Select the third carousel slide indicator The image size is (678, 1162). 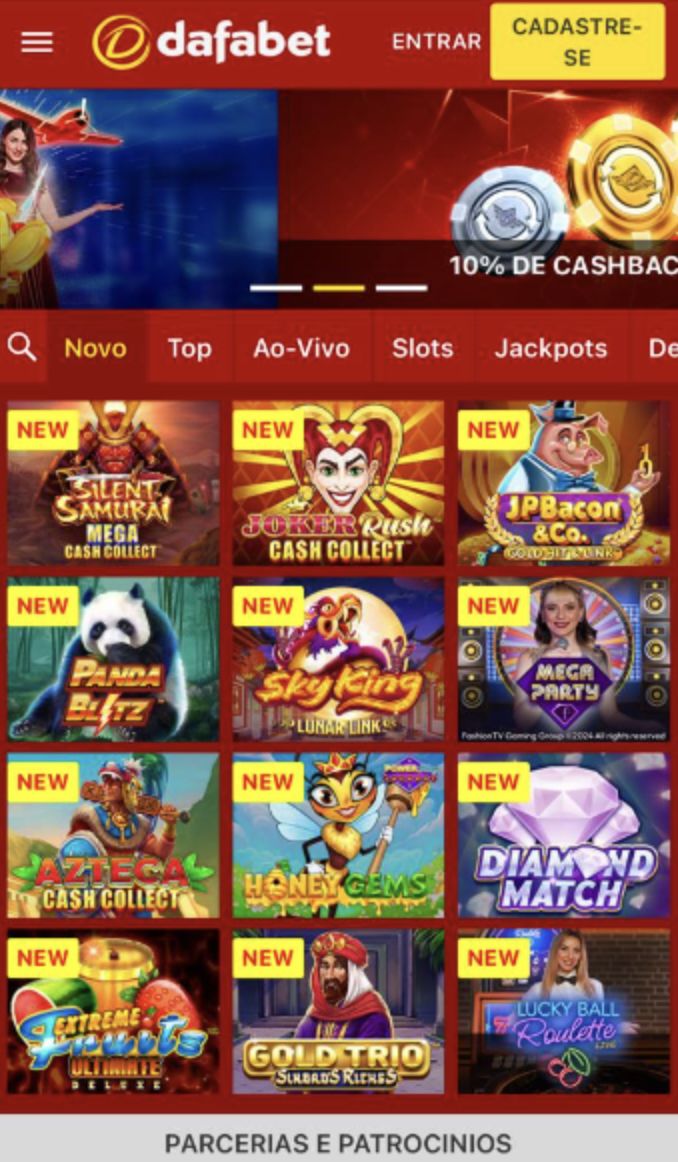coord(402,288)
